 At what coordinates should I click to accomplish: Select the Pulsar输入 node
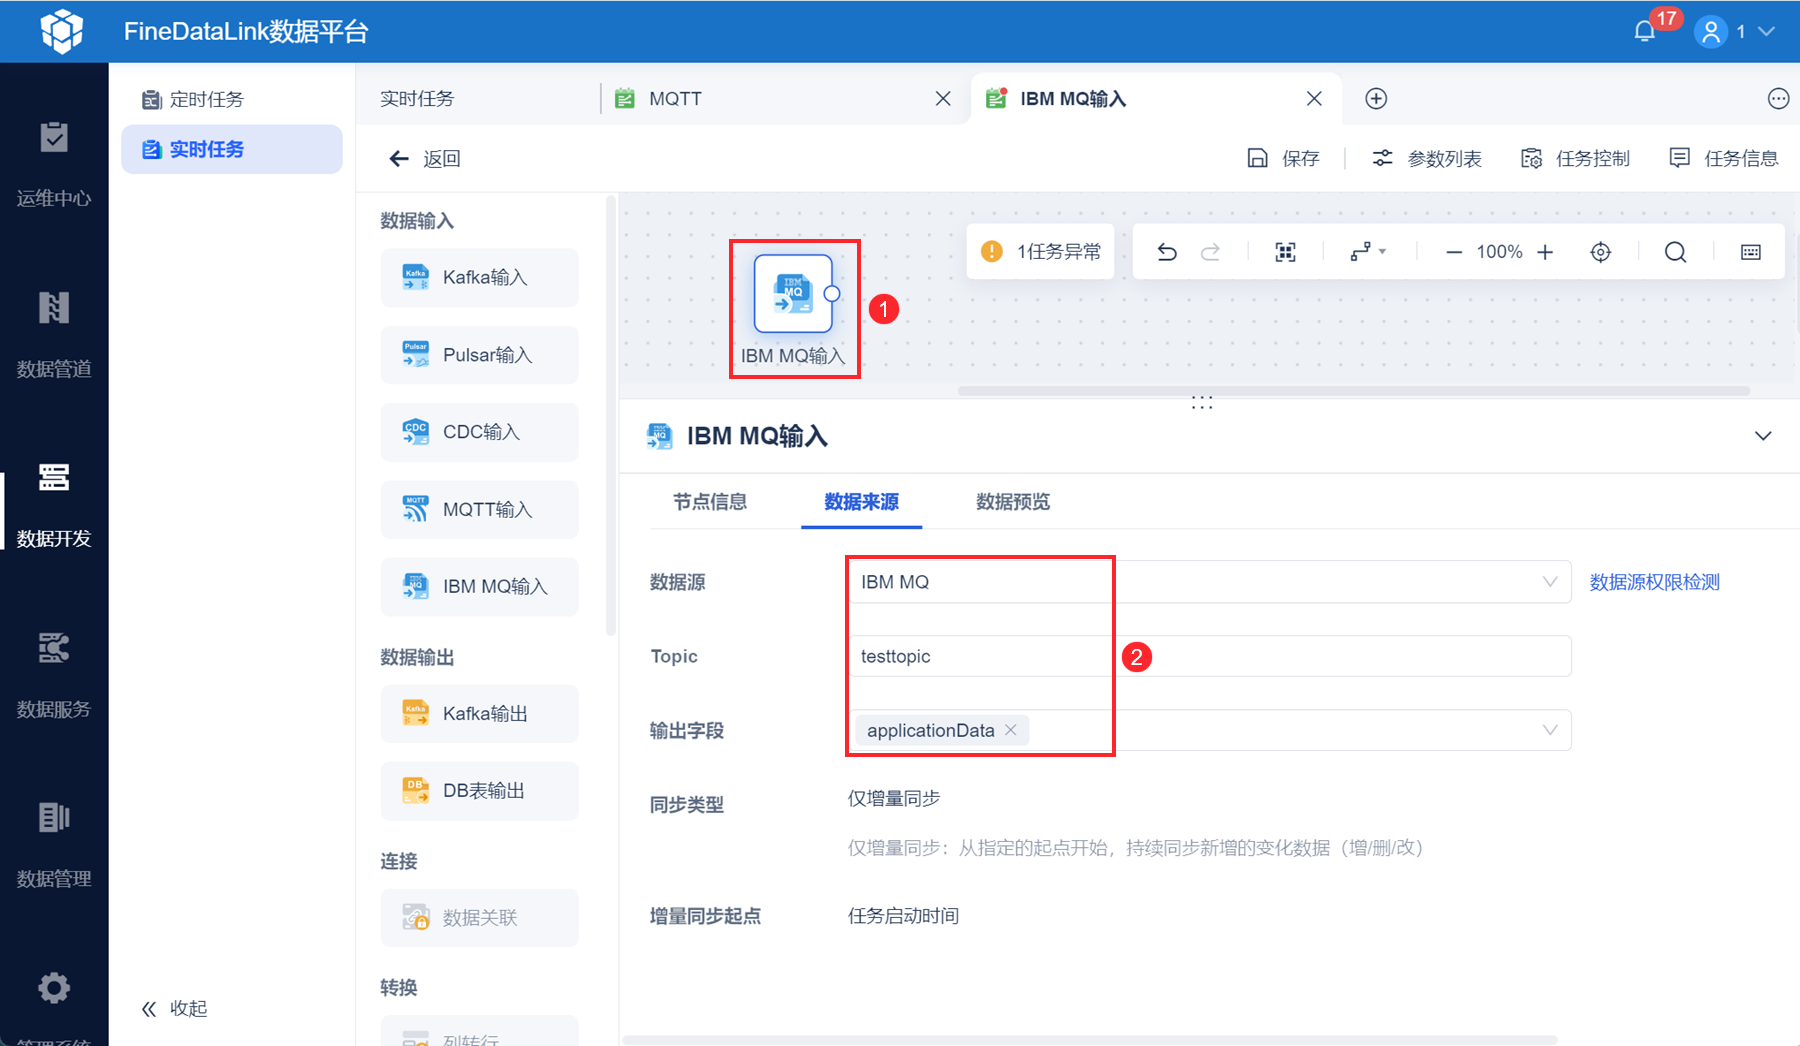click(479, 355)
